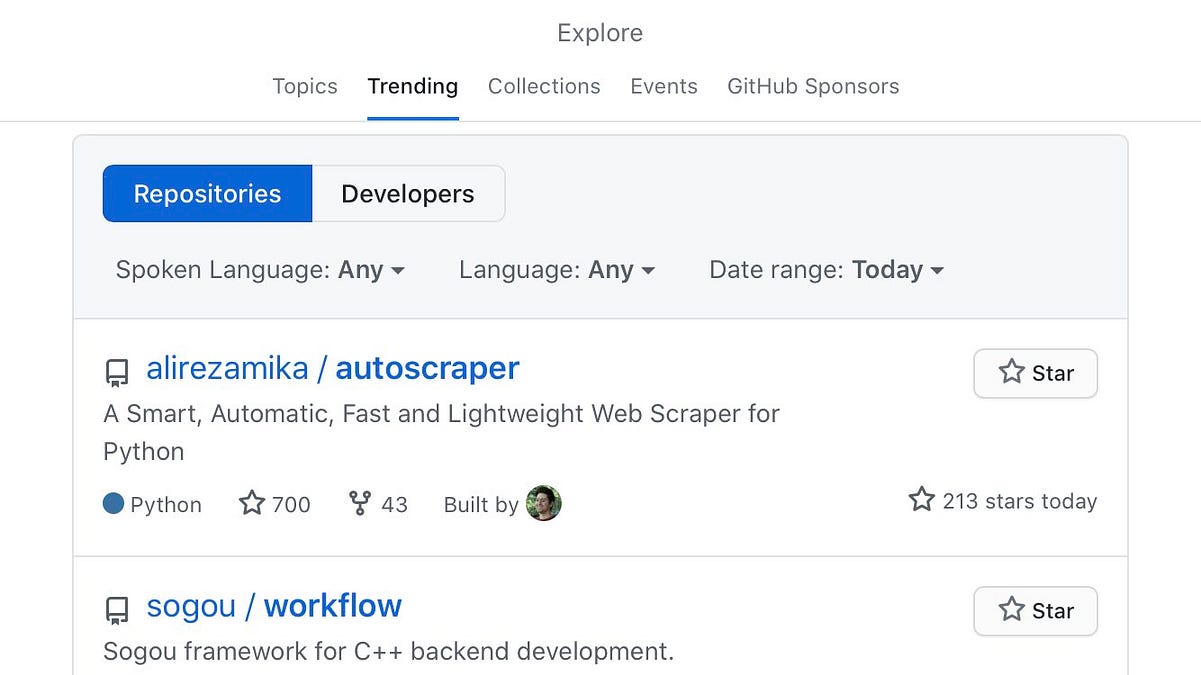Click the repository book icon beside autoscraper

pyautogui.click(x=117, y=370)
